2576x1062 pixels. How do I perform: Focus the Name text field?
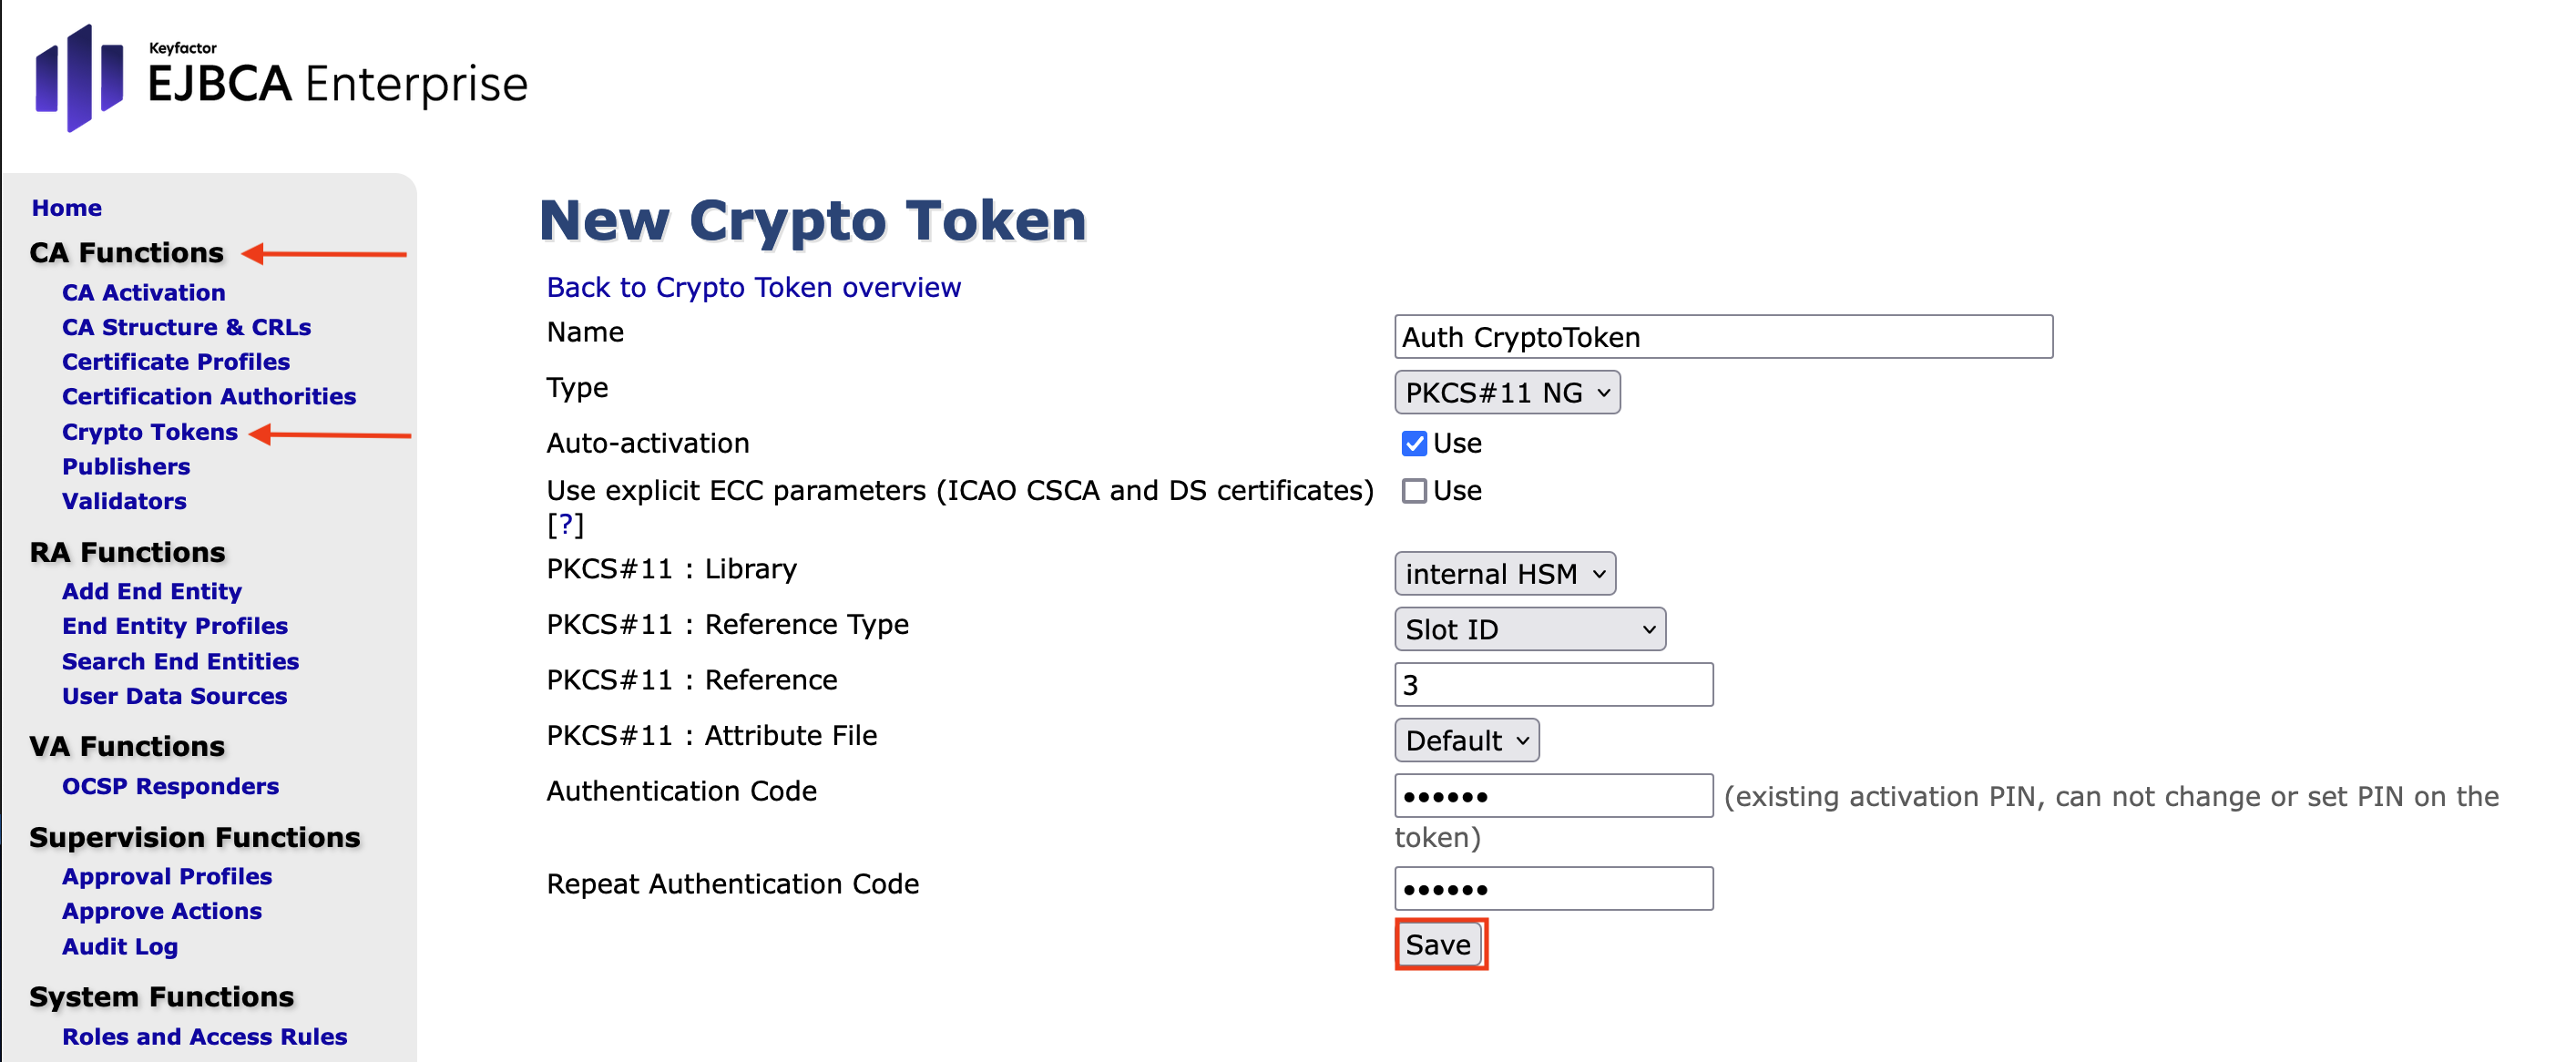pos(1722,337)
